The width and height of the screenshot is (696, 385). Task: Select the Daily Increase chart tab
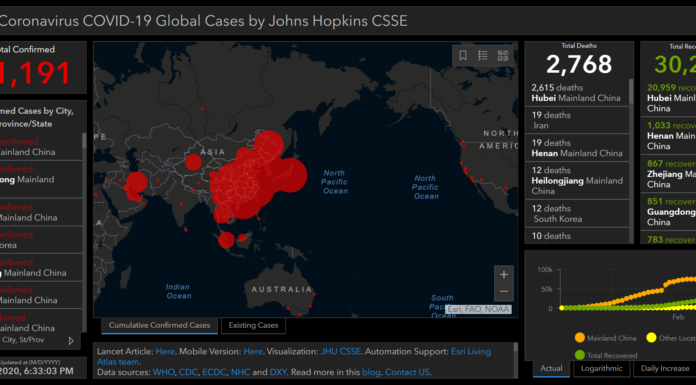[x=664, y=368]
